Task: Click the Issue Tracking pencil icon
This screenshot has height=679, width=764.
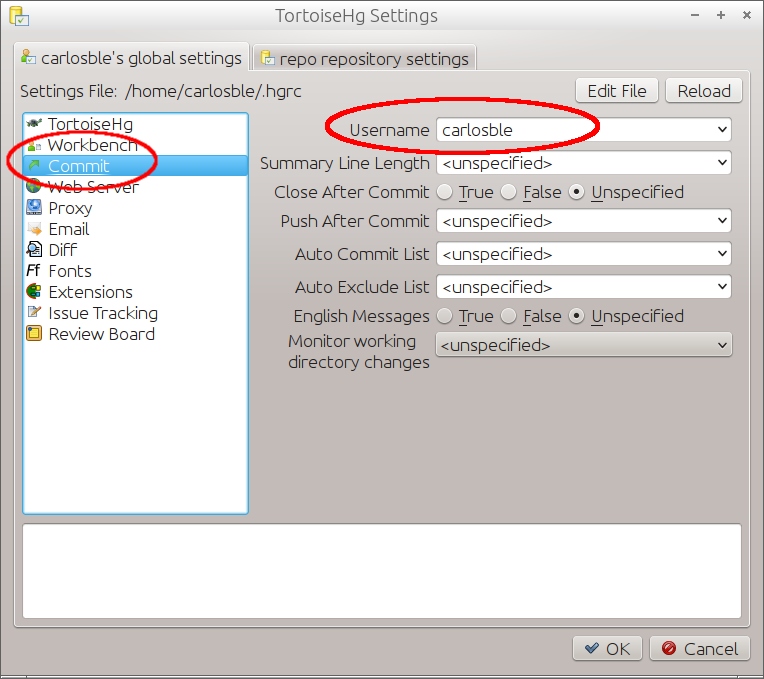Action: coord(34,313)
